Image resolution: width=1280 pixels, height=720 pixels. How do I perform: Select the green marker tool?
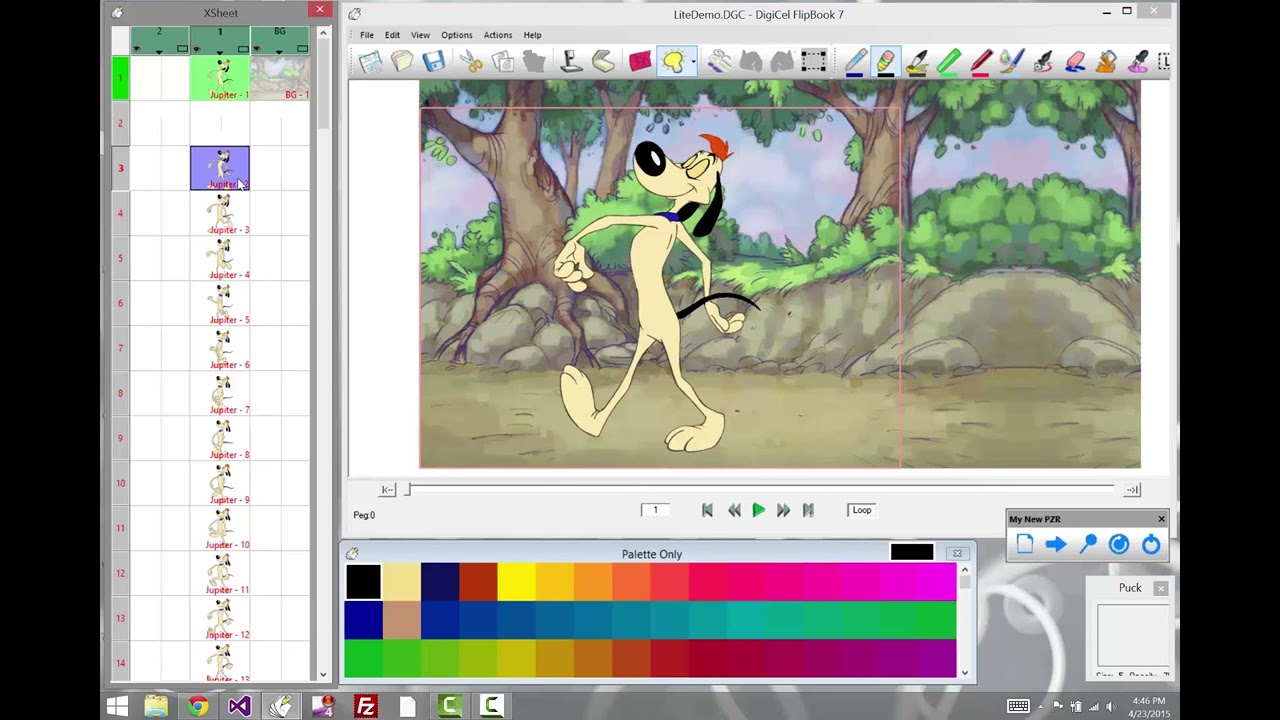click(x=949, y=62)
